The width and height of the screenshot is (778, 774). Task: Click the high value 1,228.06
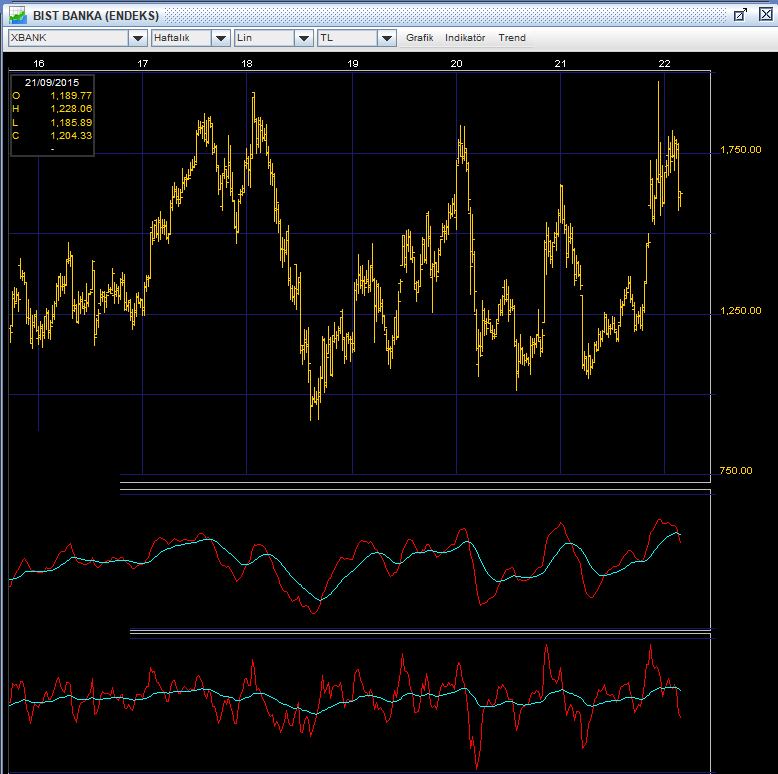point(71,108)
